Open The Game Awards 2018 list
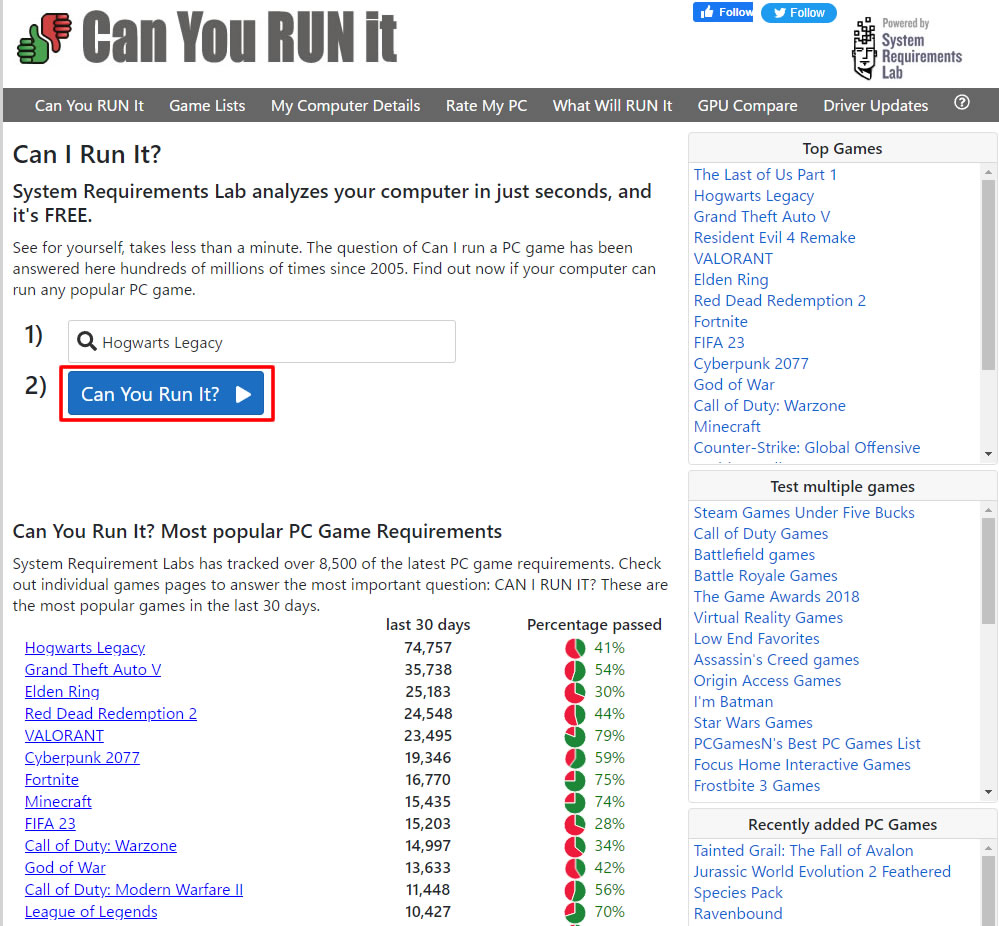 776,597
